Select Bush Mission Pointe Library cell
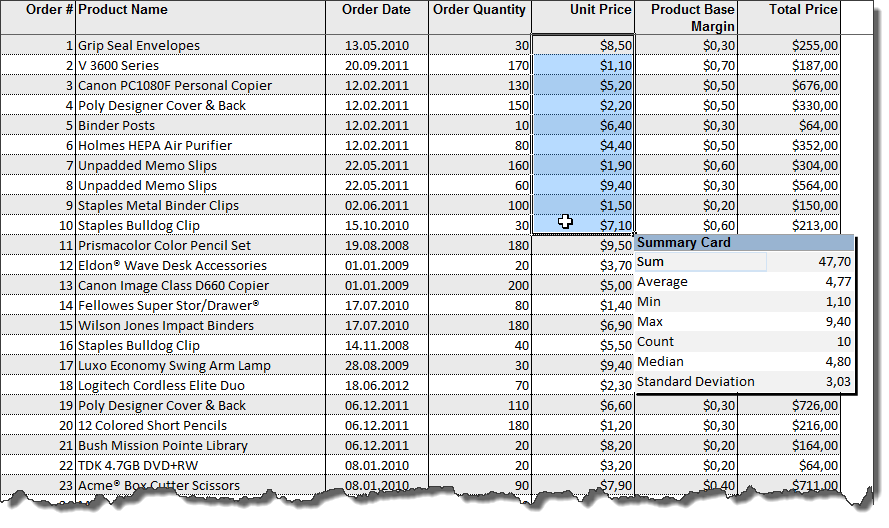This screenshot has width=889, height=528. [200, 446]
